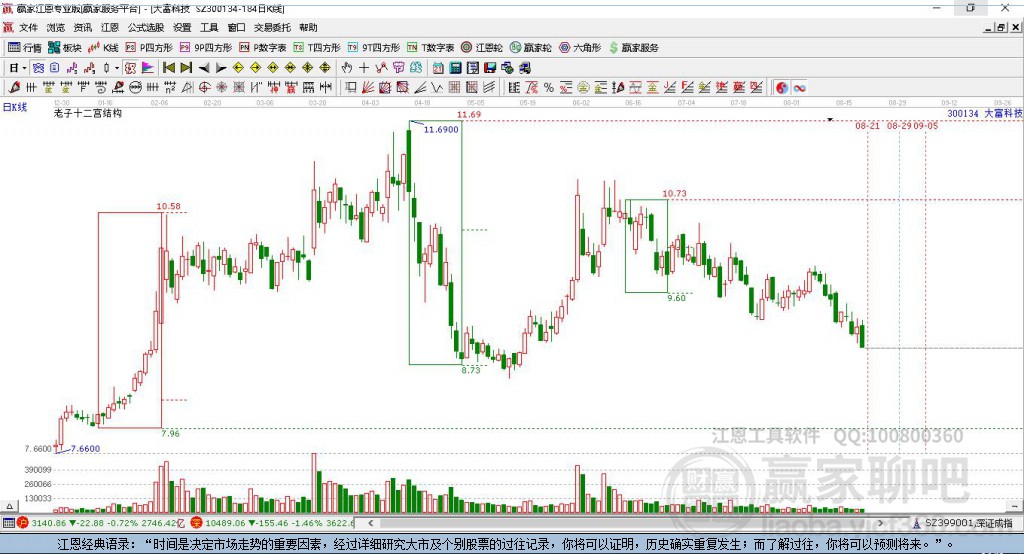The height and width of the screenshot is (554, 1024).
Task: Click the 日K线 chart period label
Action: coord(15,107)
